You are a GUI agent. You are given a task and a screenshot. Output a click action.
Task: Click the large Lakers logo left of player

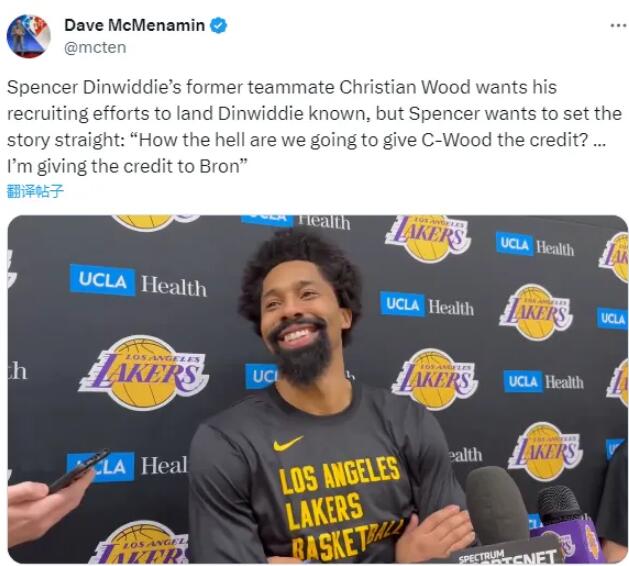[144, 373]
